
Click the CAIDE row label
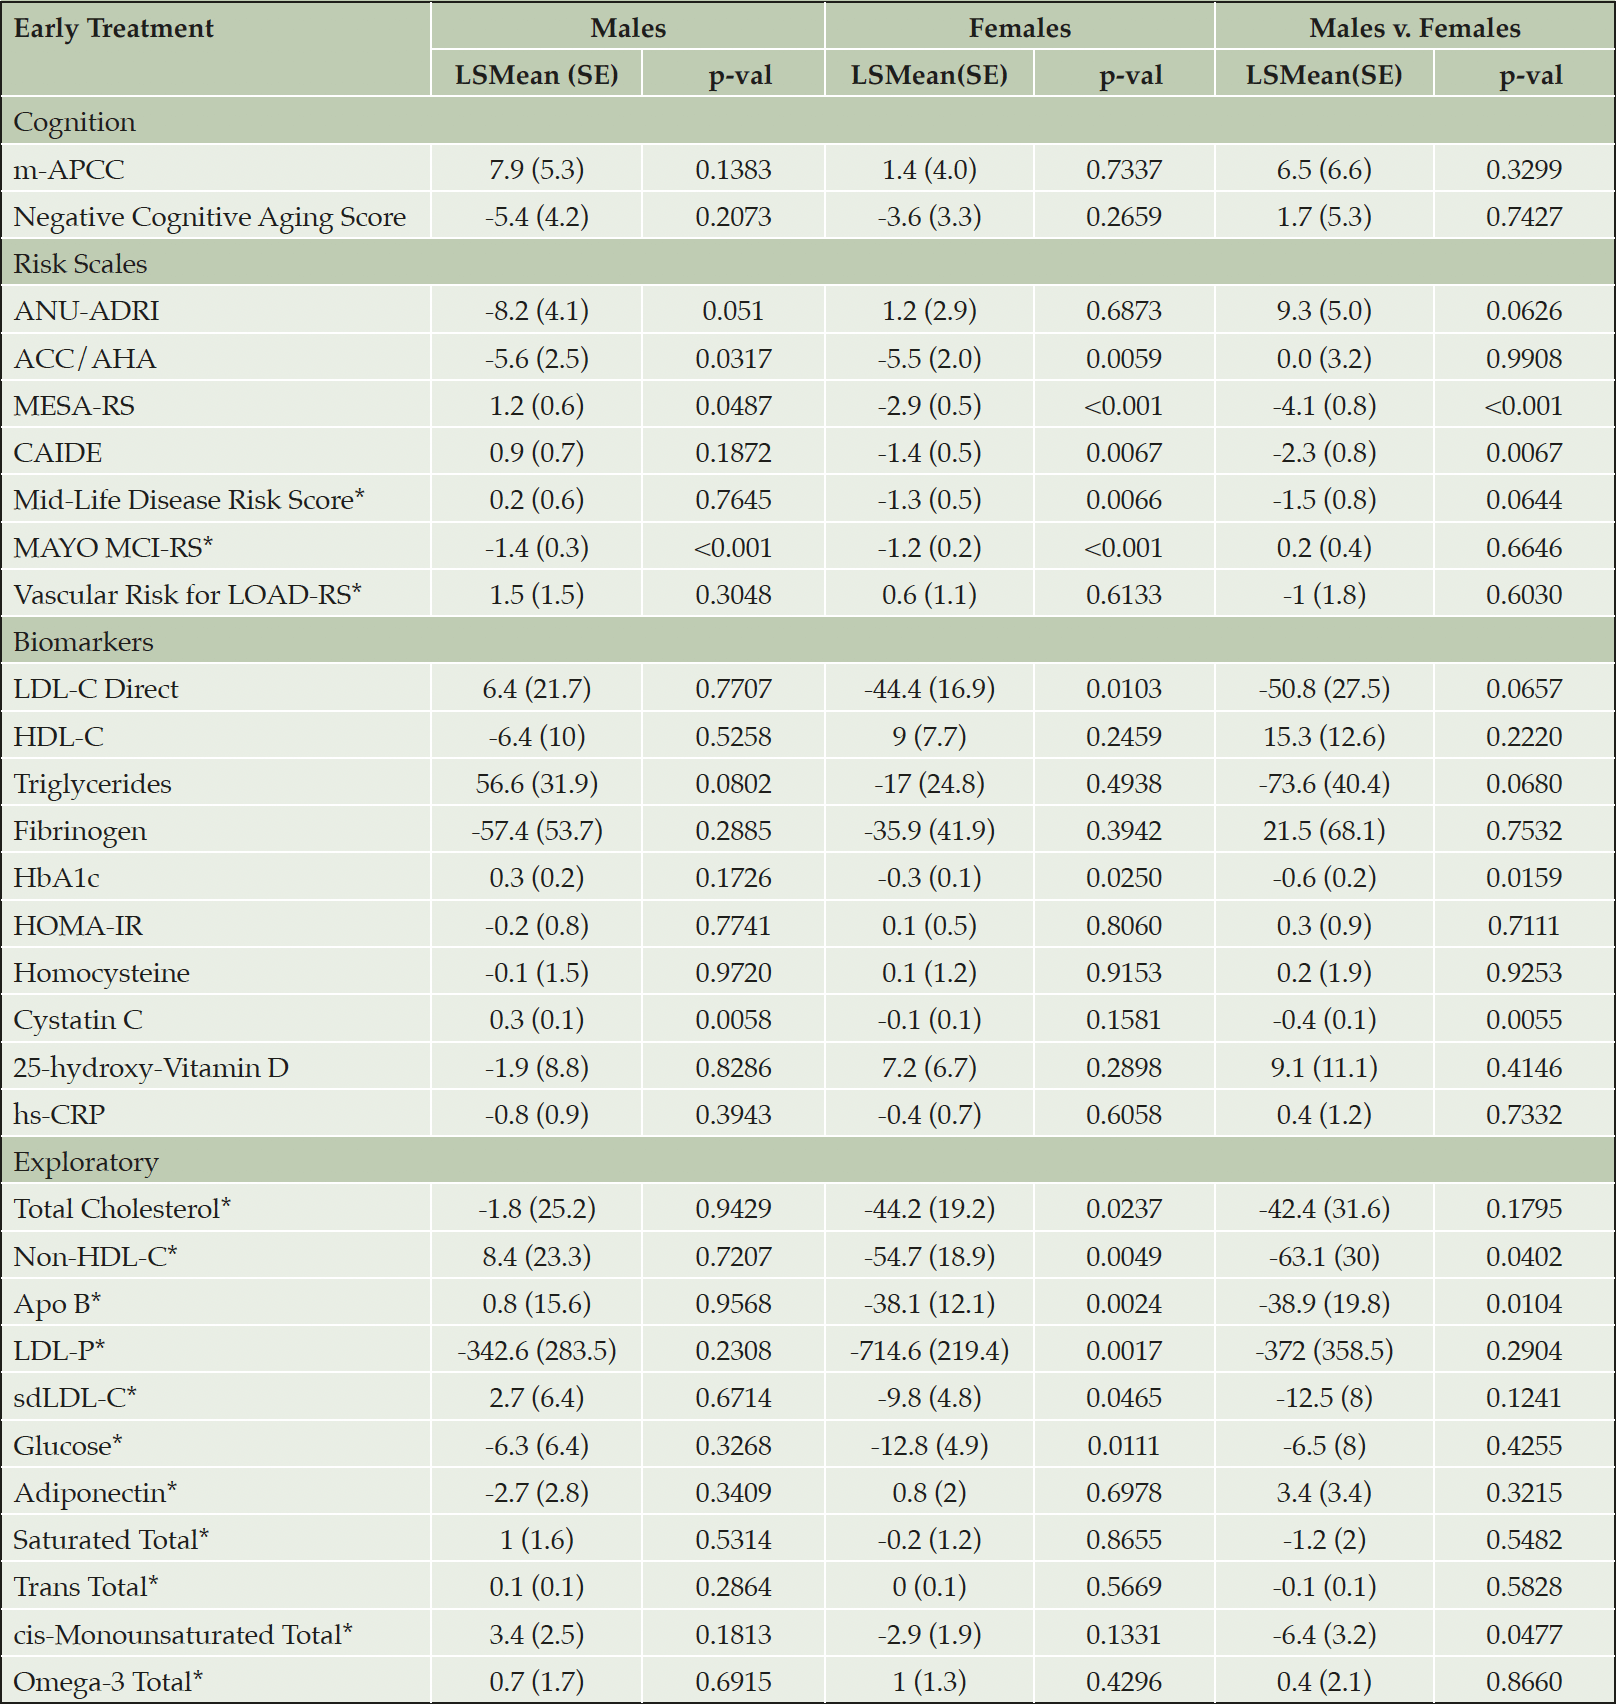(57, 453)
